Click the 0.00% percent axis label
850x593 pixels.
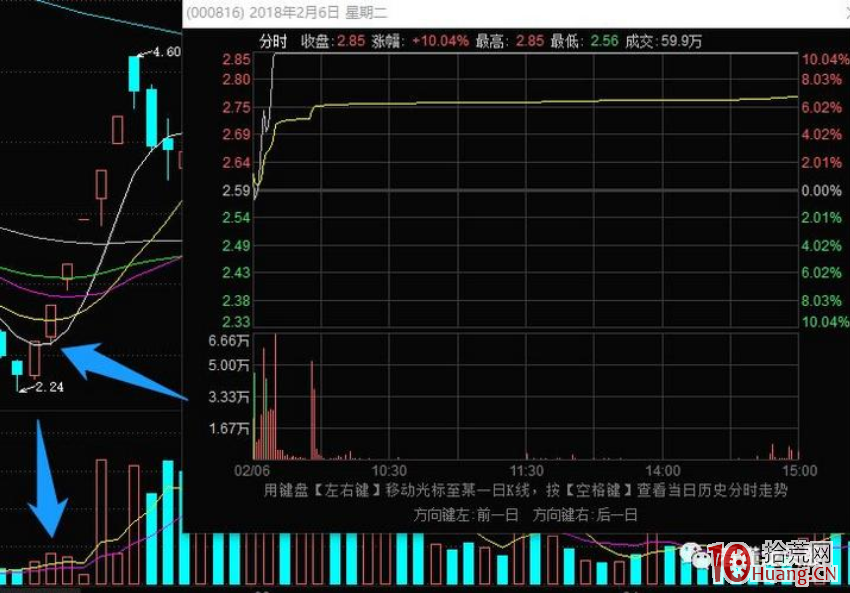point(822,190)
